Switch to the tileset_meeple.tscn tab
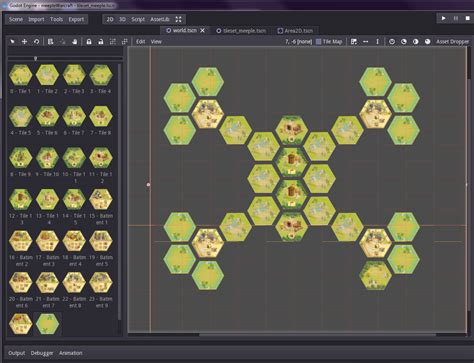Screen dimensions: 474x363 click(241, 31)
